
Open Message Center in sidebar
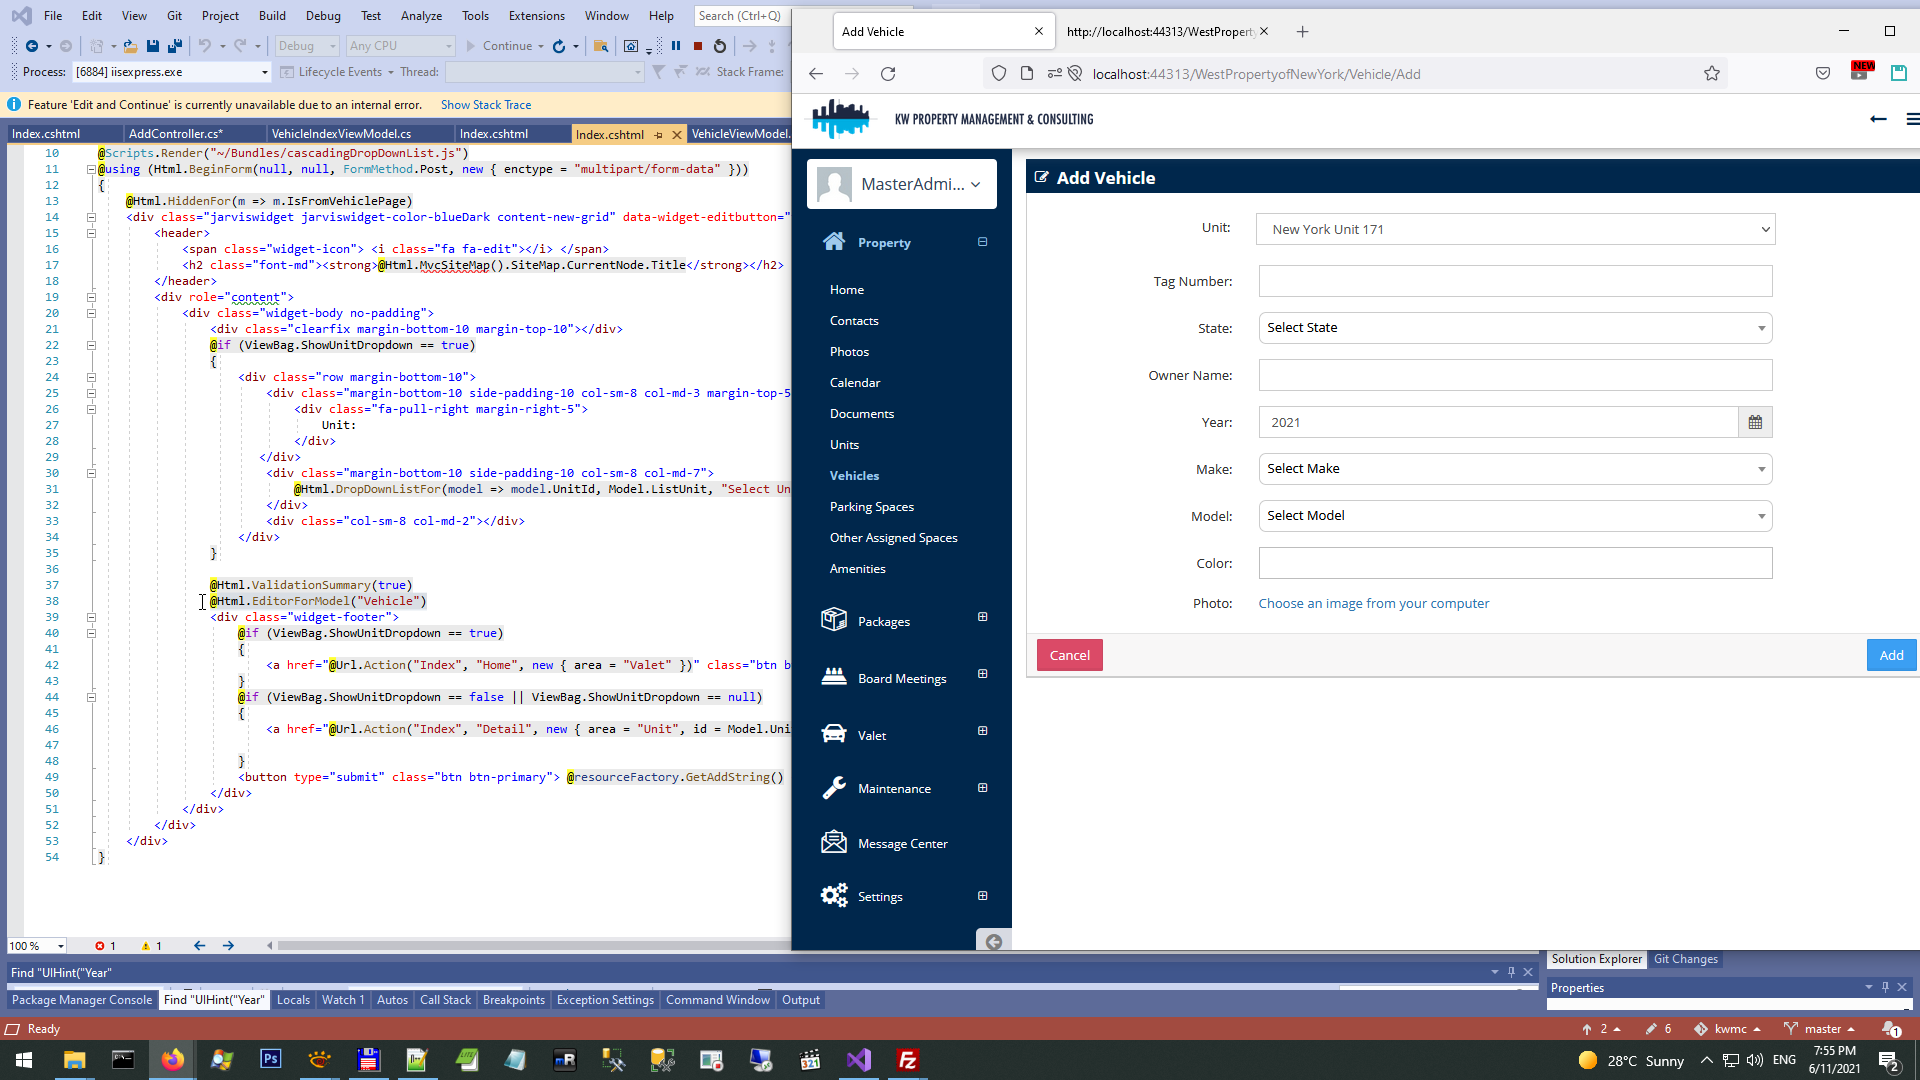pyautogui.click(x=902, y=844)
